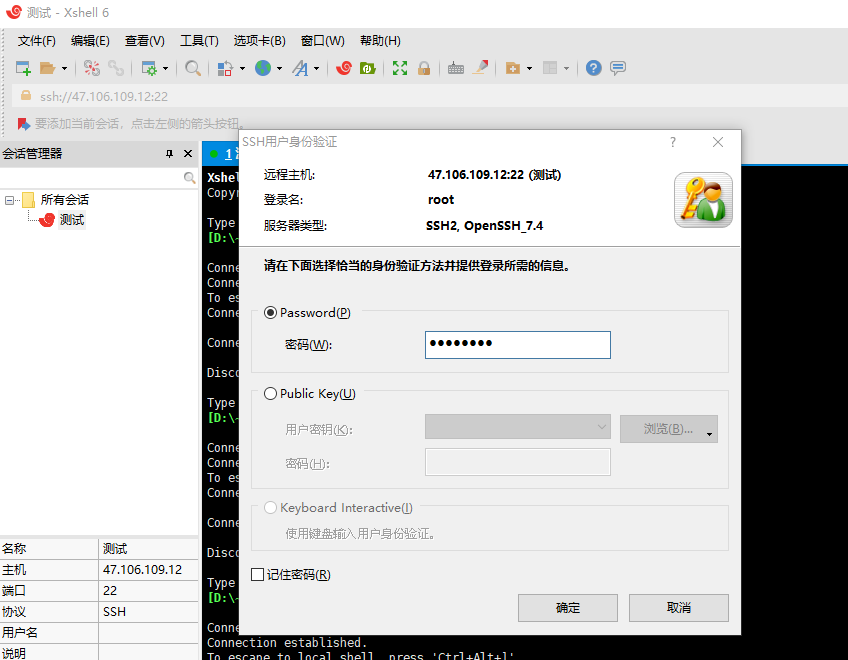The height and width of the screenshot is (660, 848).
Task: Open Xftp green folder toolbar icon
Action: (368, 68)
